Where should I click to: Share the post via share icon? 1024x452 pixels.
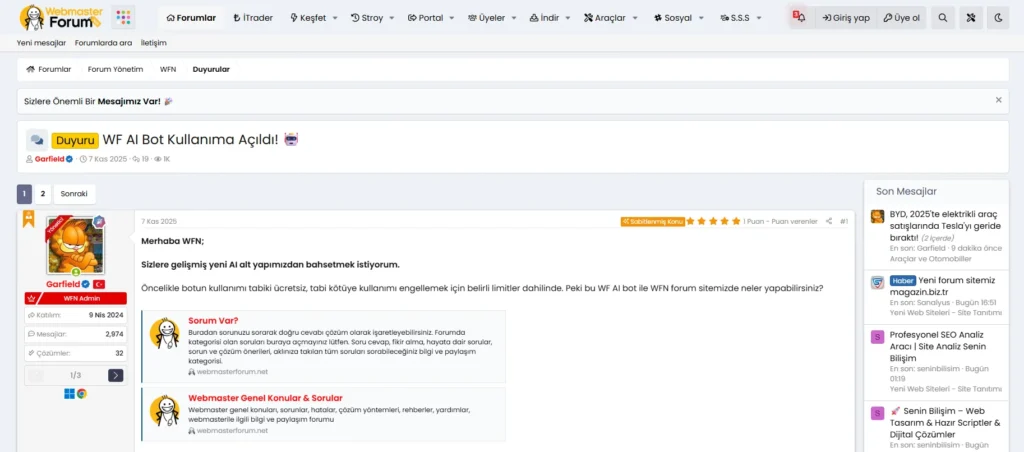point(829,221)
